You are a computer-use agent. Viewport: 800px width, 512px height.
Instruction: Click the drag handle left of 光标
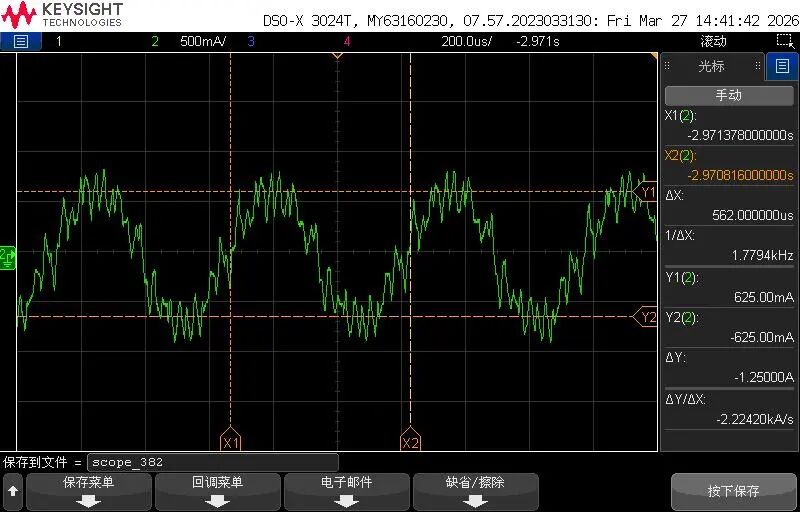pyautogui.click(x=667, y=66)
